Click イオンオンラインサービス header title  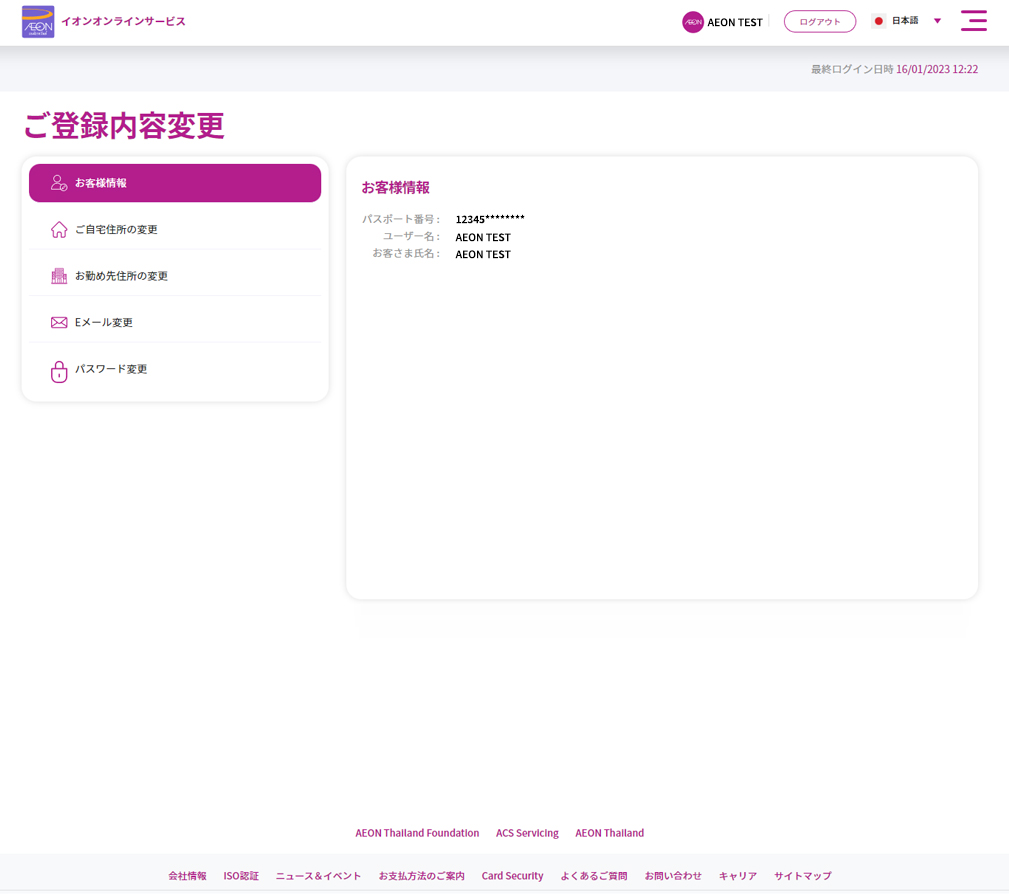pos(124,21)
